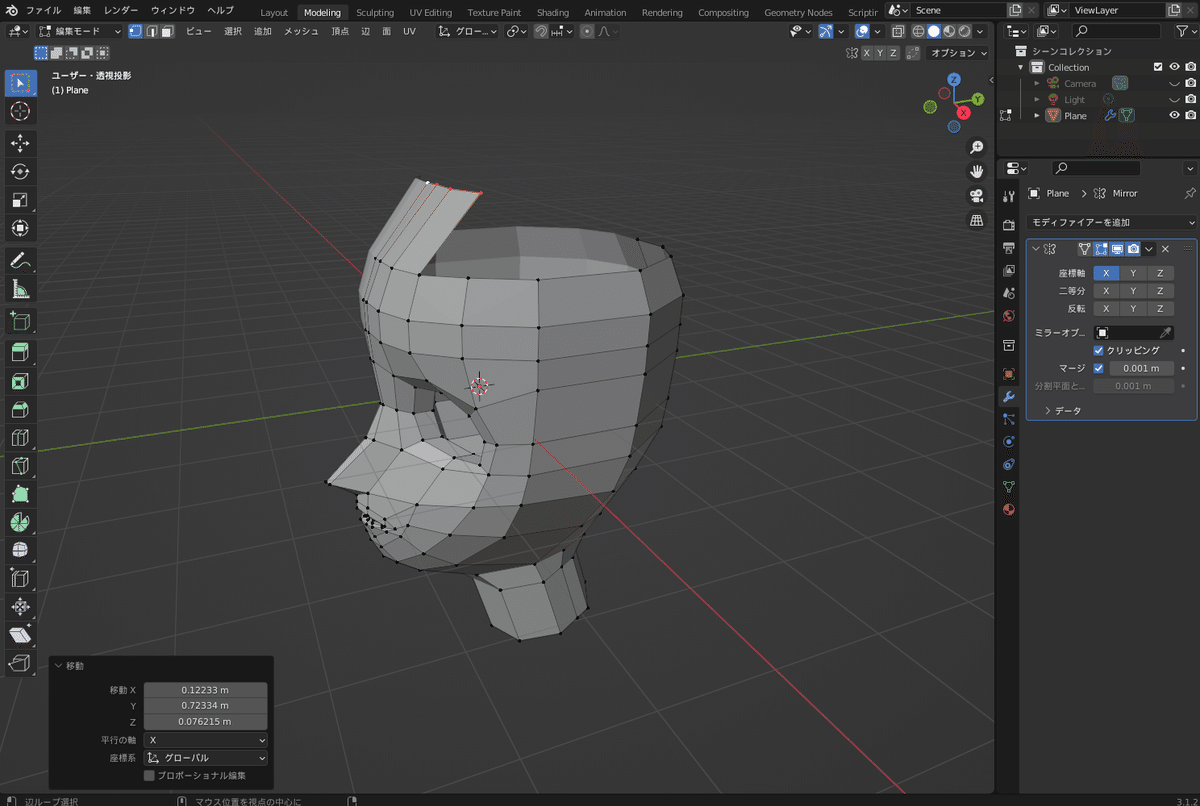Select the Transform tool
The height and width of the screenshot is (806, 1200).
point(20,229)
